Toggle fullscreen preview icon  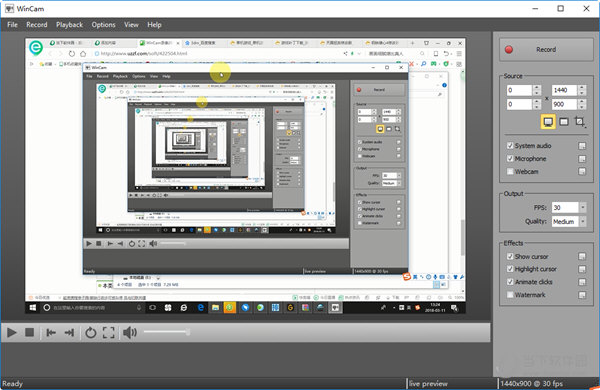point(109,333)
